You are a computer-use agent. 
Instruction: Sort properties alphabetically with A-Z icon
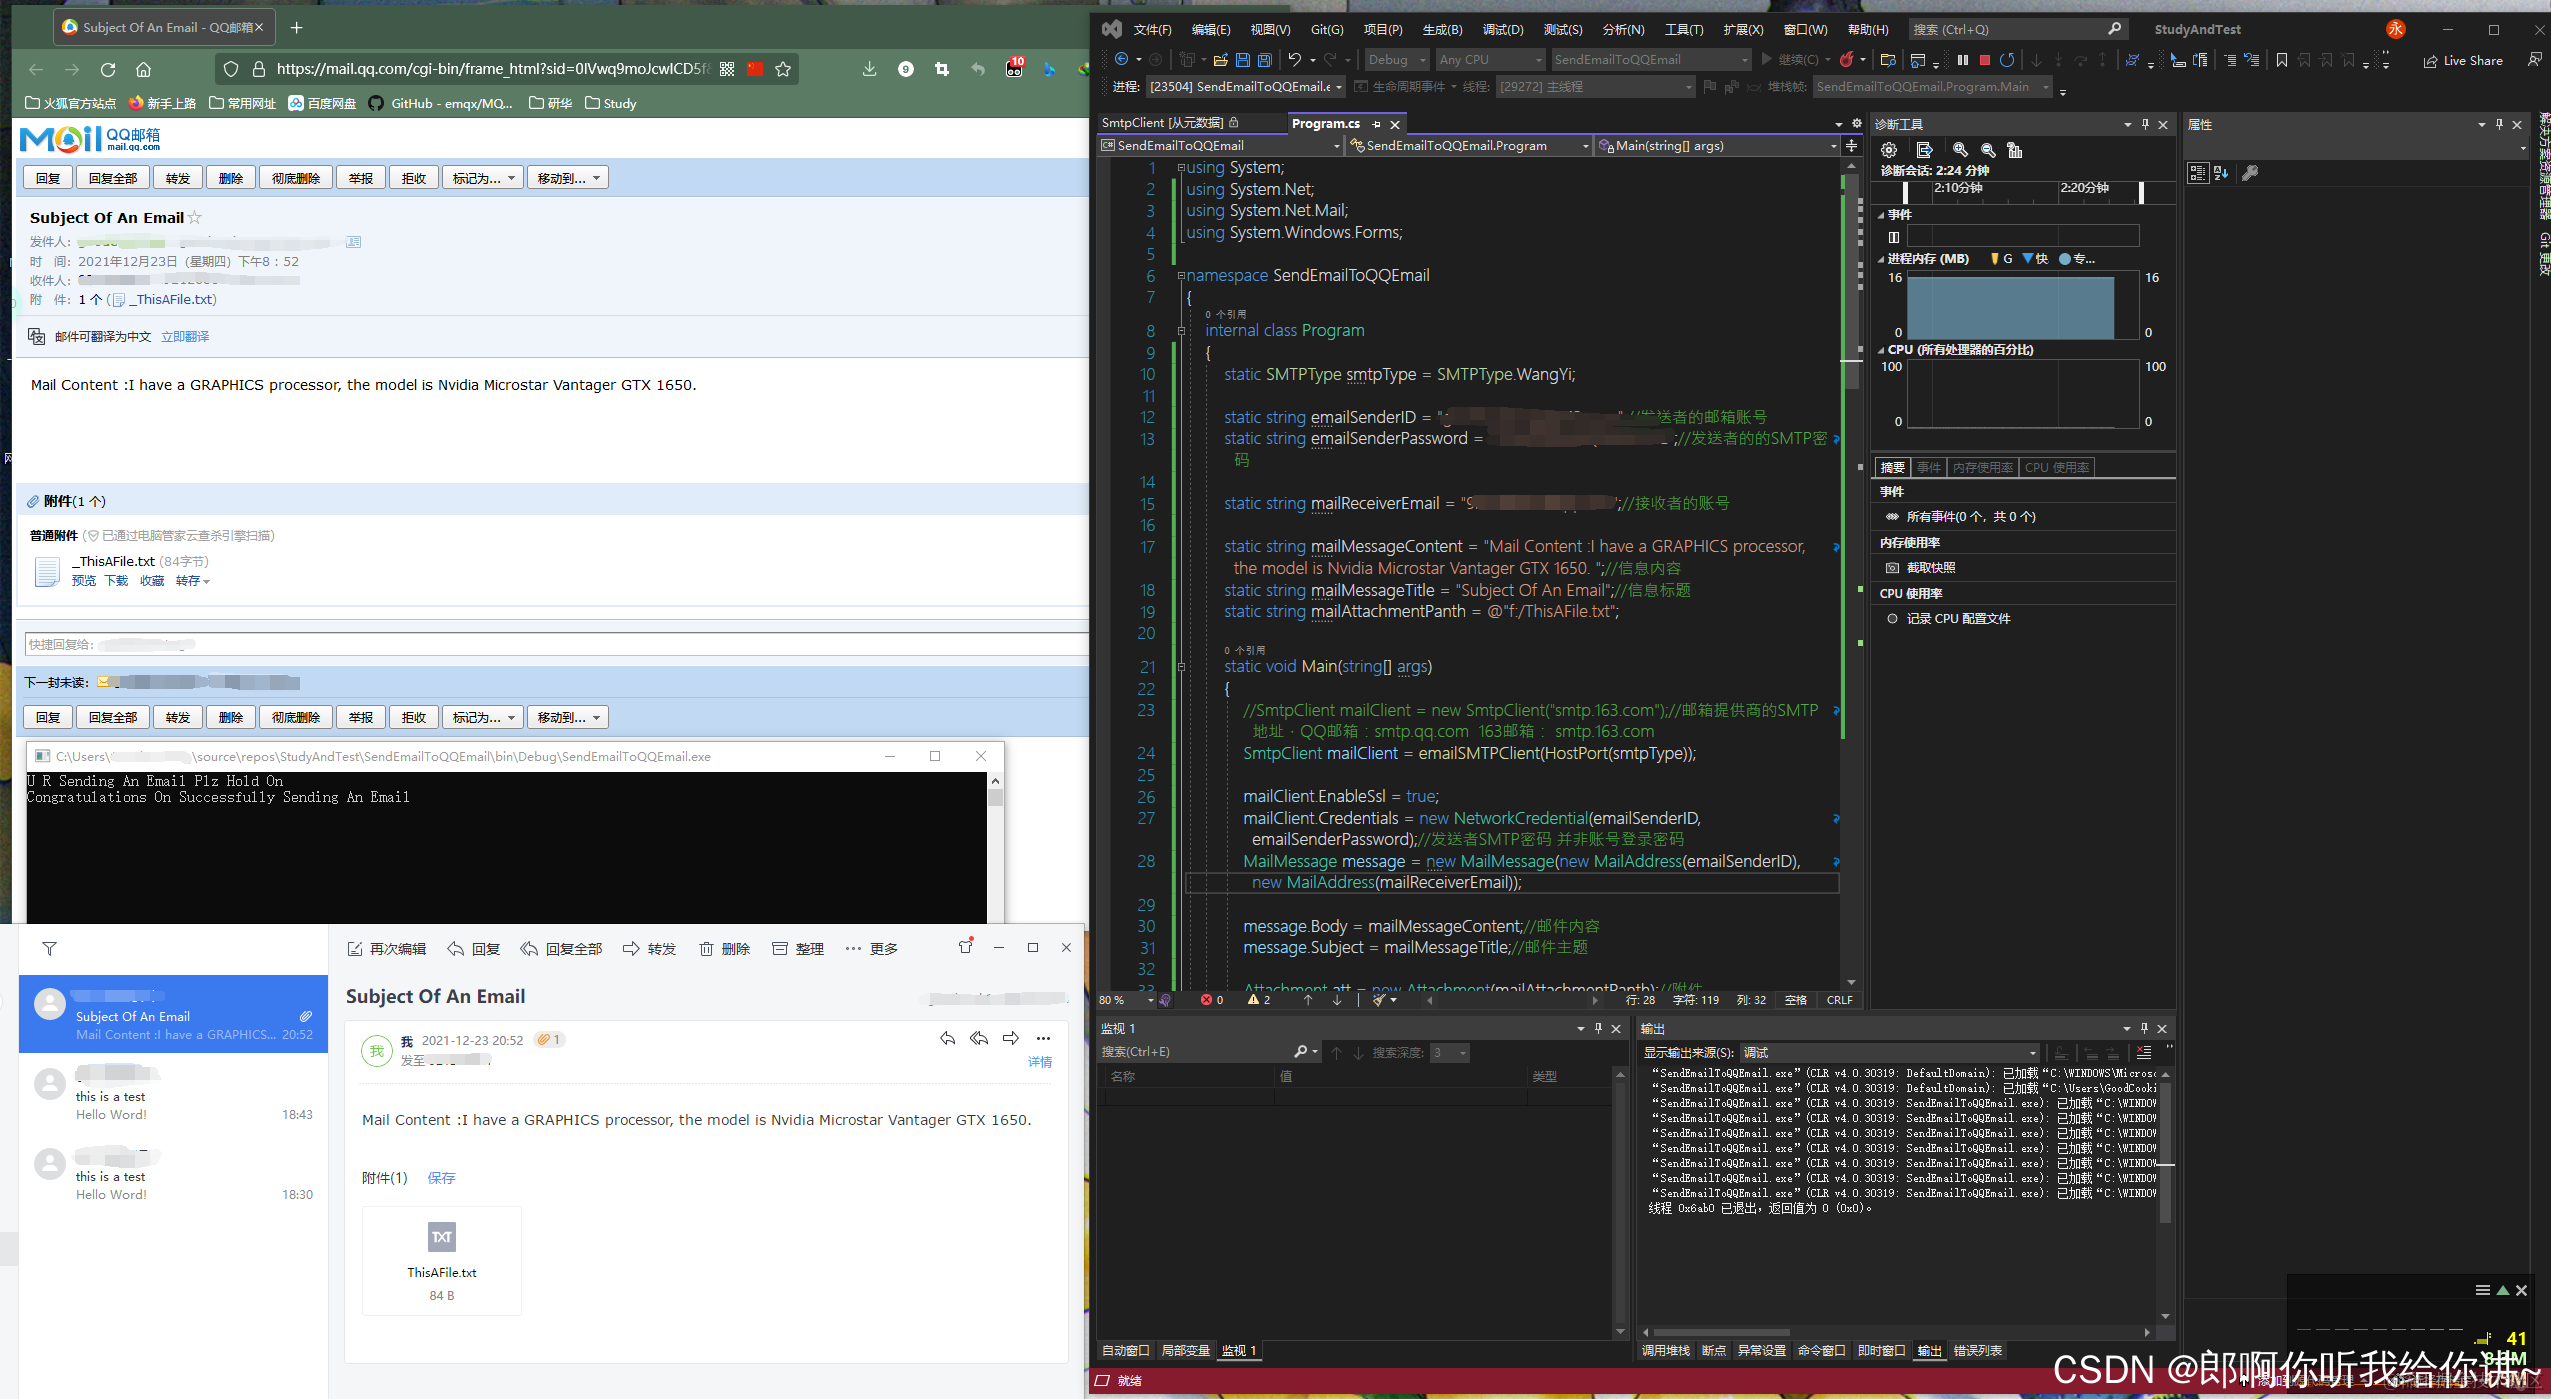coord(2221,173)
